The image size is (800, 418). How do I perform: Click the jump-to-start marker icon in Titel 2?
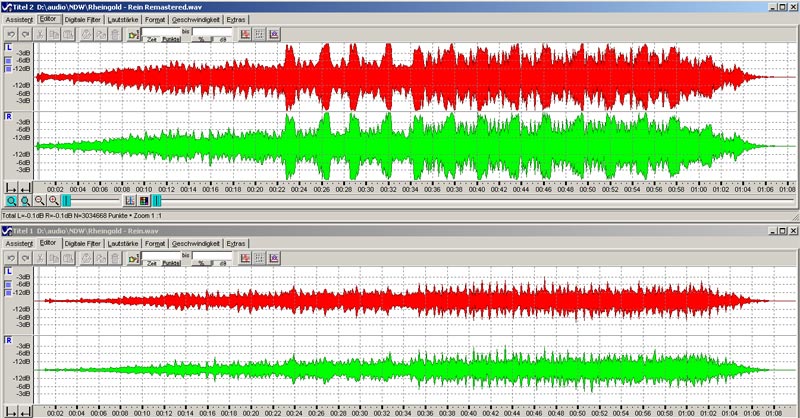(x=11, y=187)
